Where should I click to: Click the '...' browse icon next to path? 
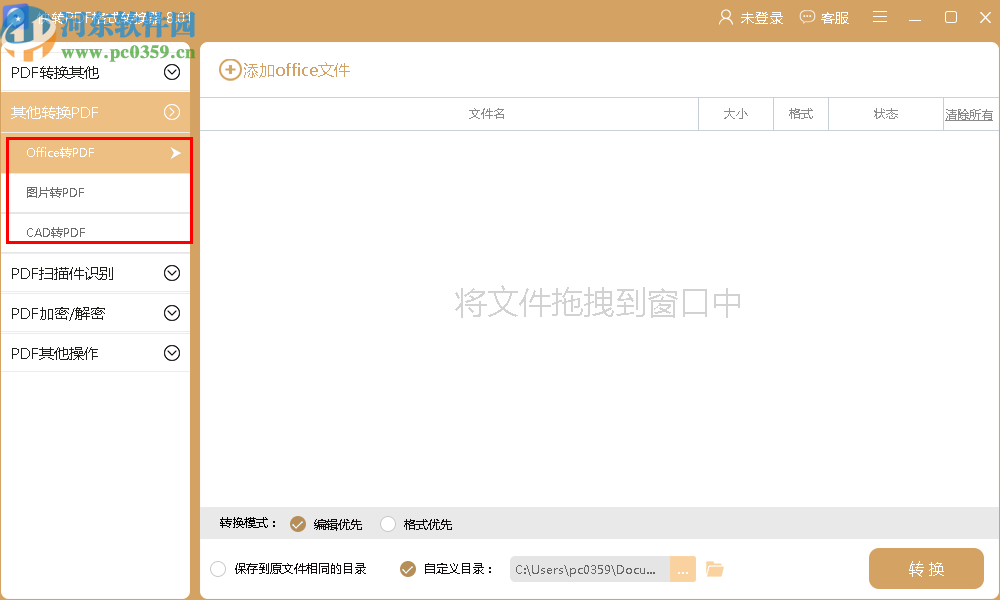682,568
